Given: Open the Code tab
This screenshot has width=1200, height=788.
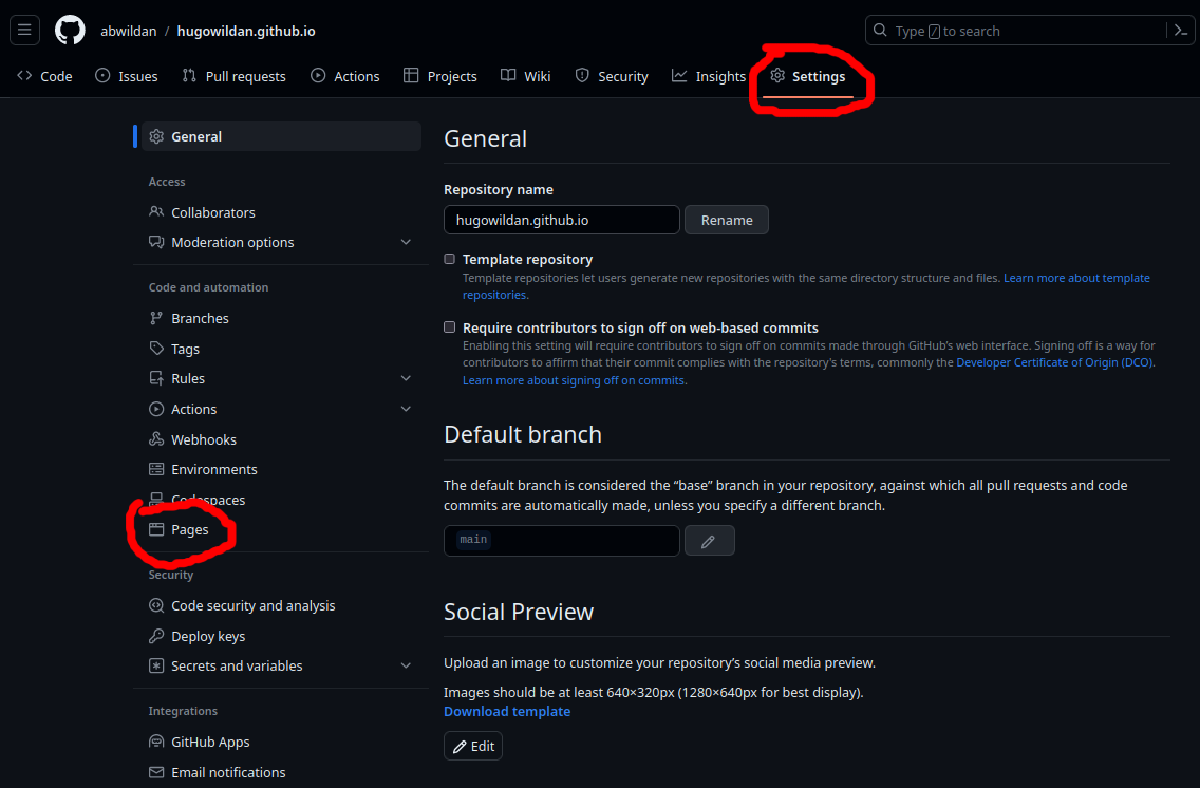Looking at the screenshot, I should (45, 76).
